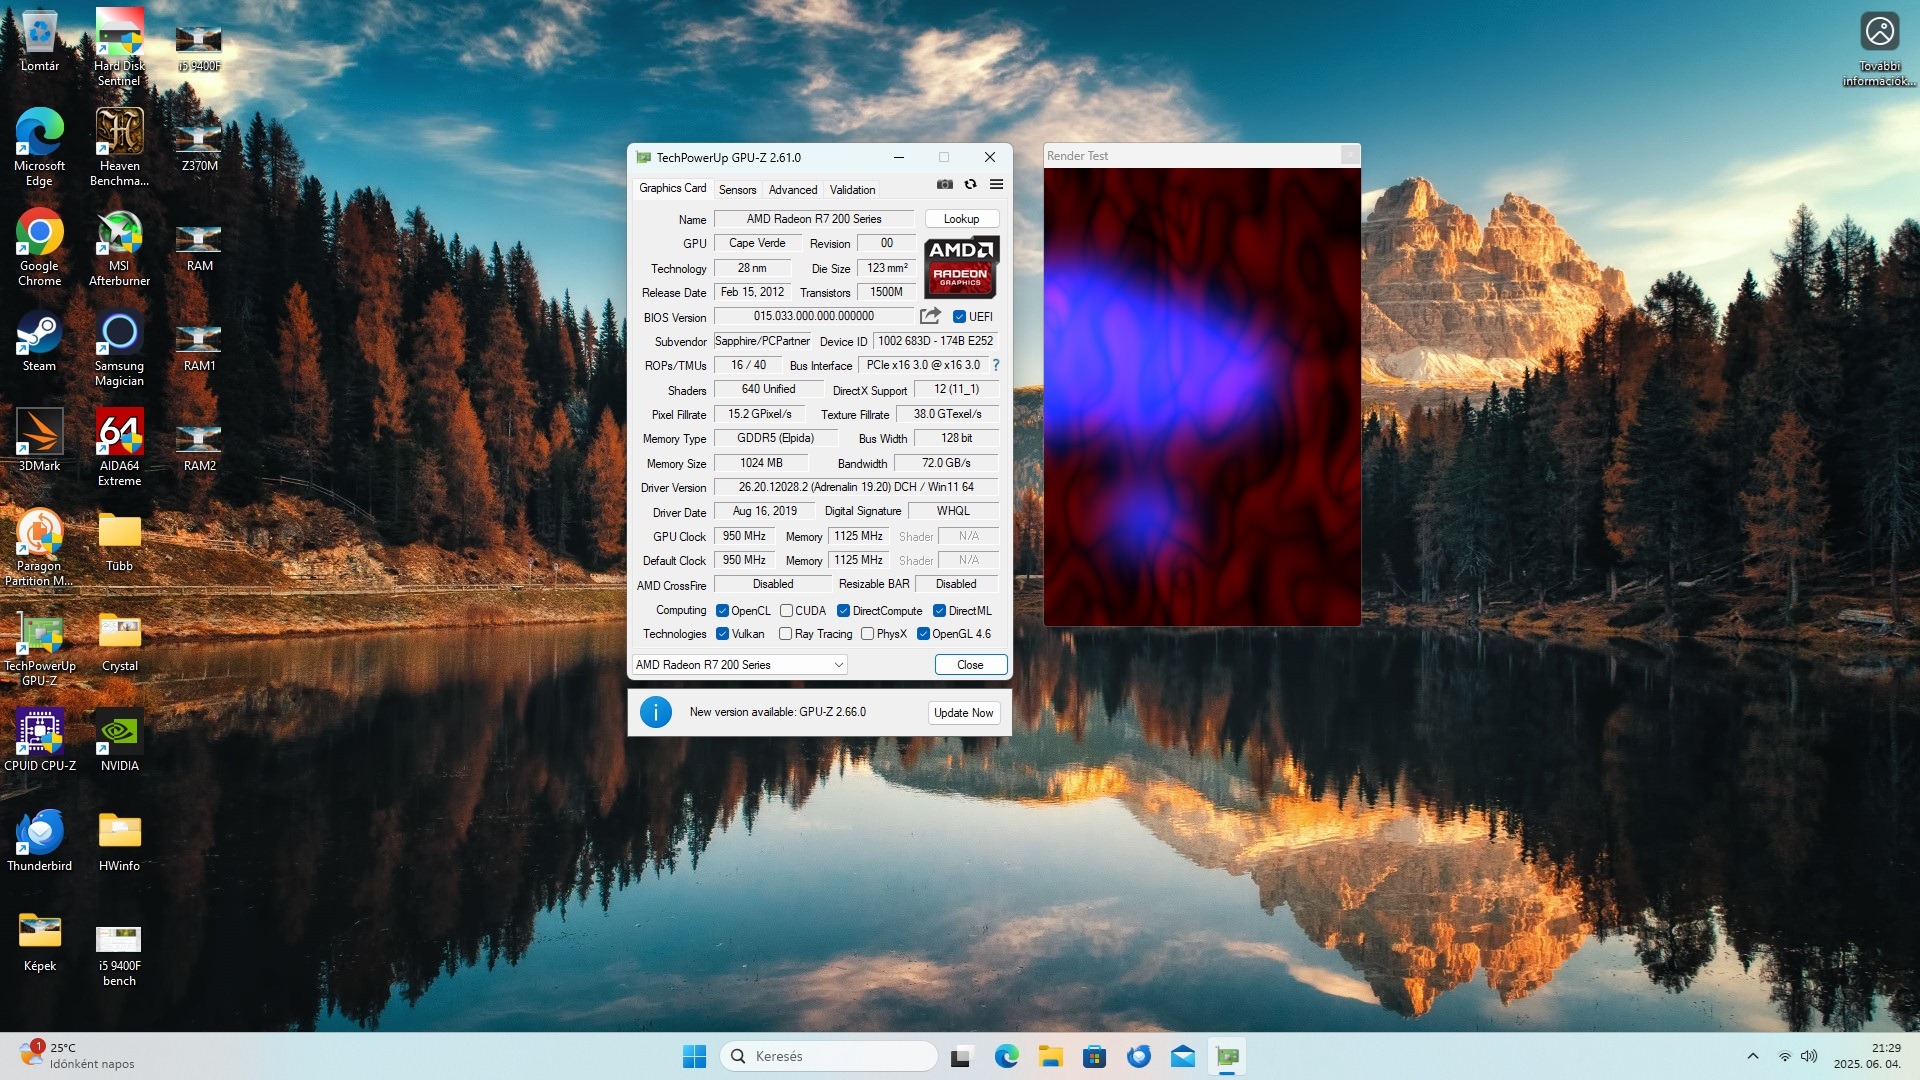Take a GPU-Z screenshot with the camera icon
Screen dimensions: 1920x1080
(x=944, y=184)
